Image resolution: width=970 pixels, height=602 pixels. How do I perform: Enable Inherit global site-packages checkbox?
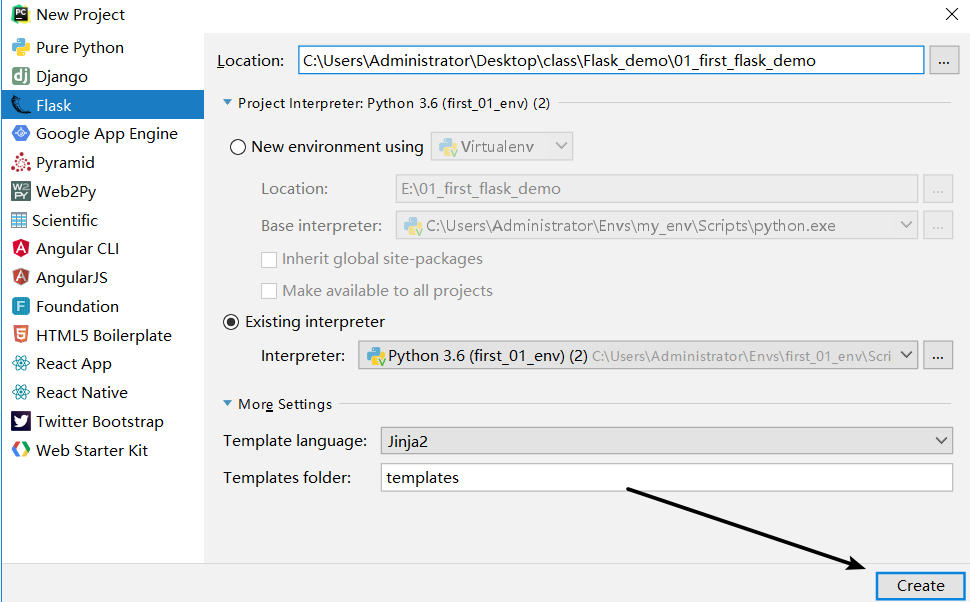[x=269, y=259]
